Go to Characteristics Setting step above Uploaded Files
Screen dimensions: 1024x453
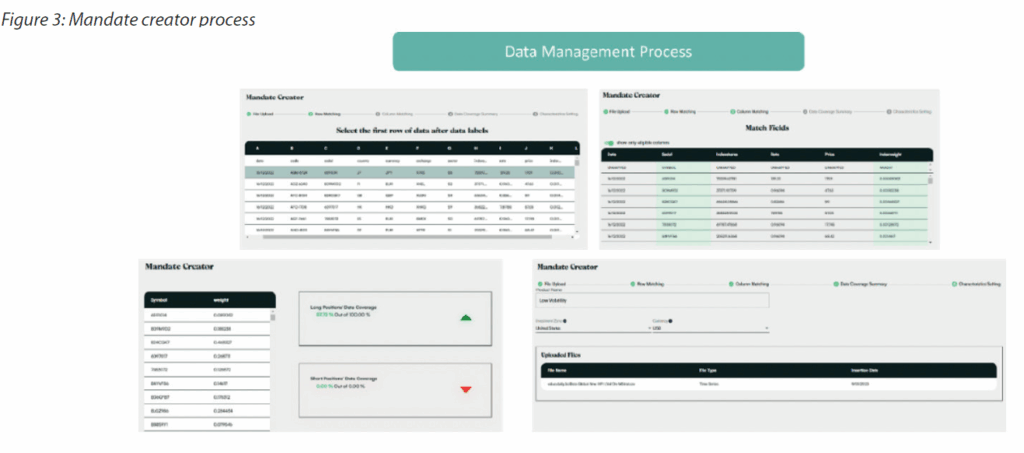955,283
